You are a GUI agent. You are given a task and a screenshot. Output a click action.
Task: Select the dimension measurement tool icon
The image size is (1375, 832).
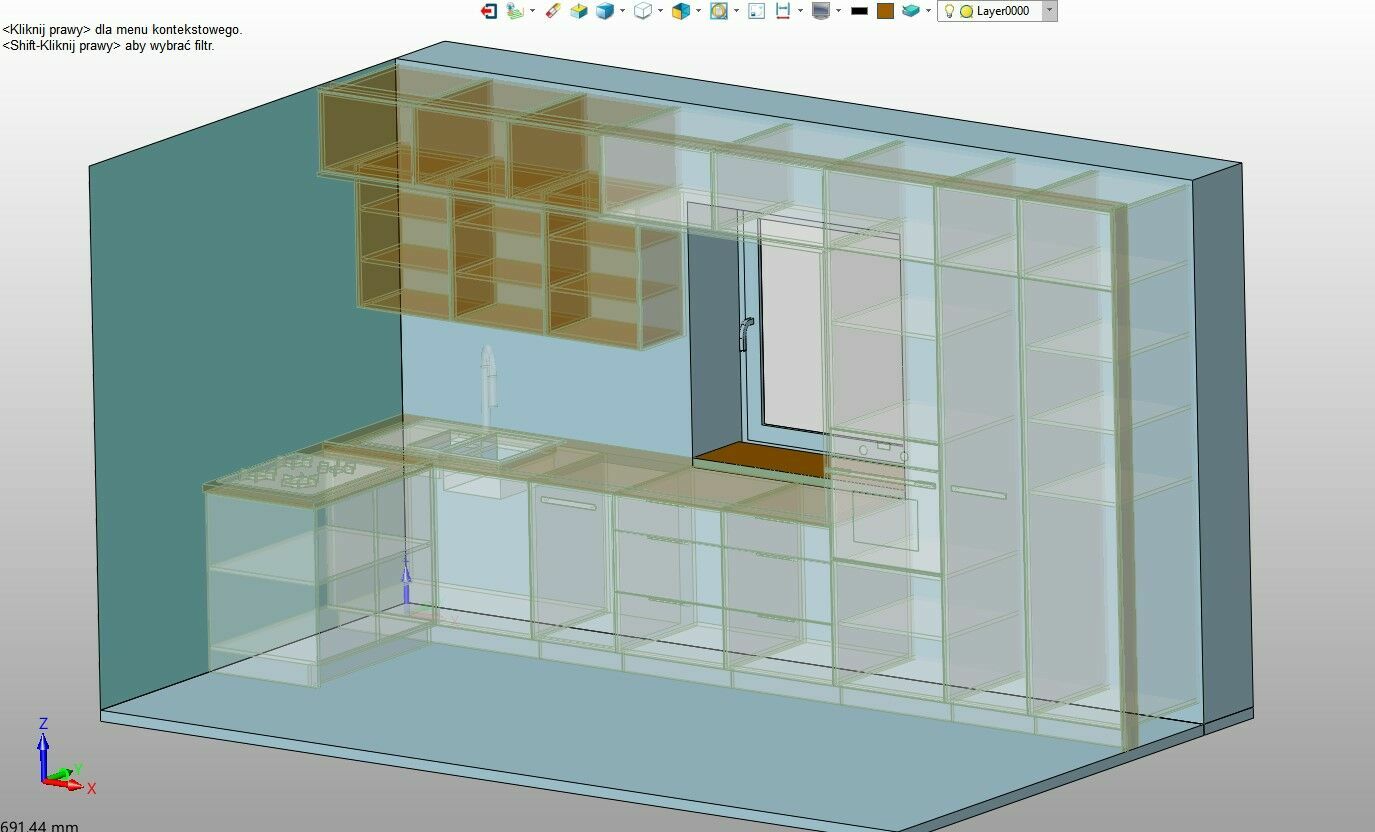point(783,11)
